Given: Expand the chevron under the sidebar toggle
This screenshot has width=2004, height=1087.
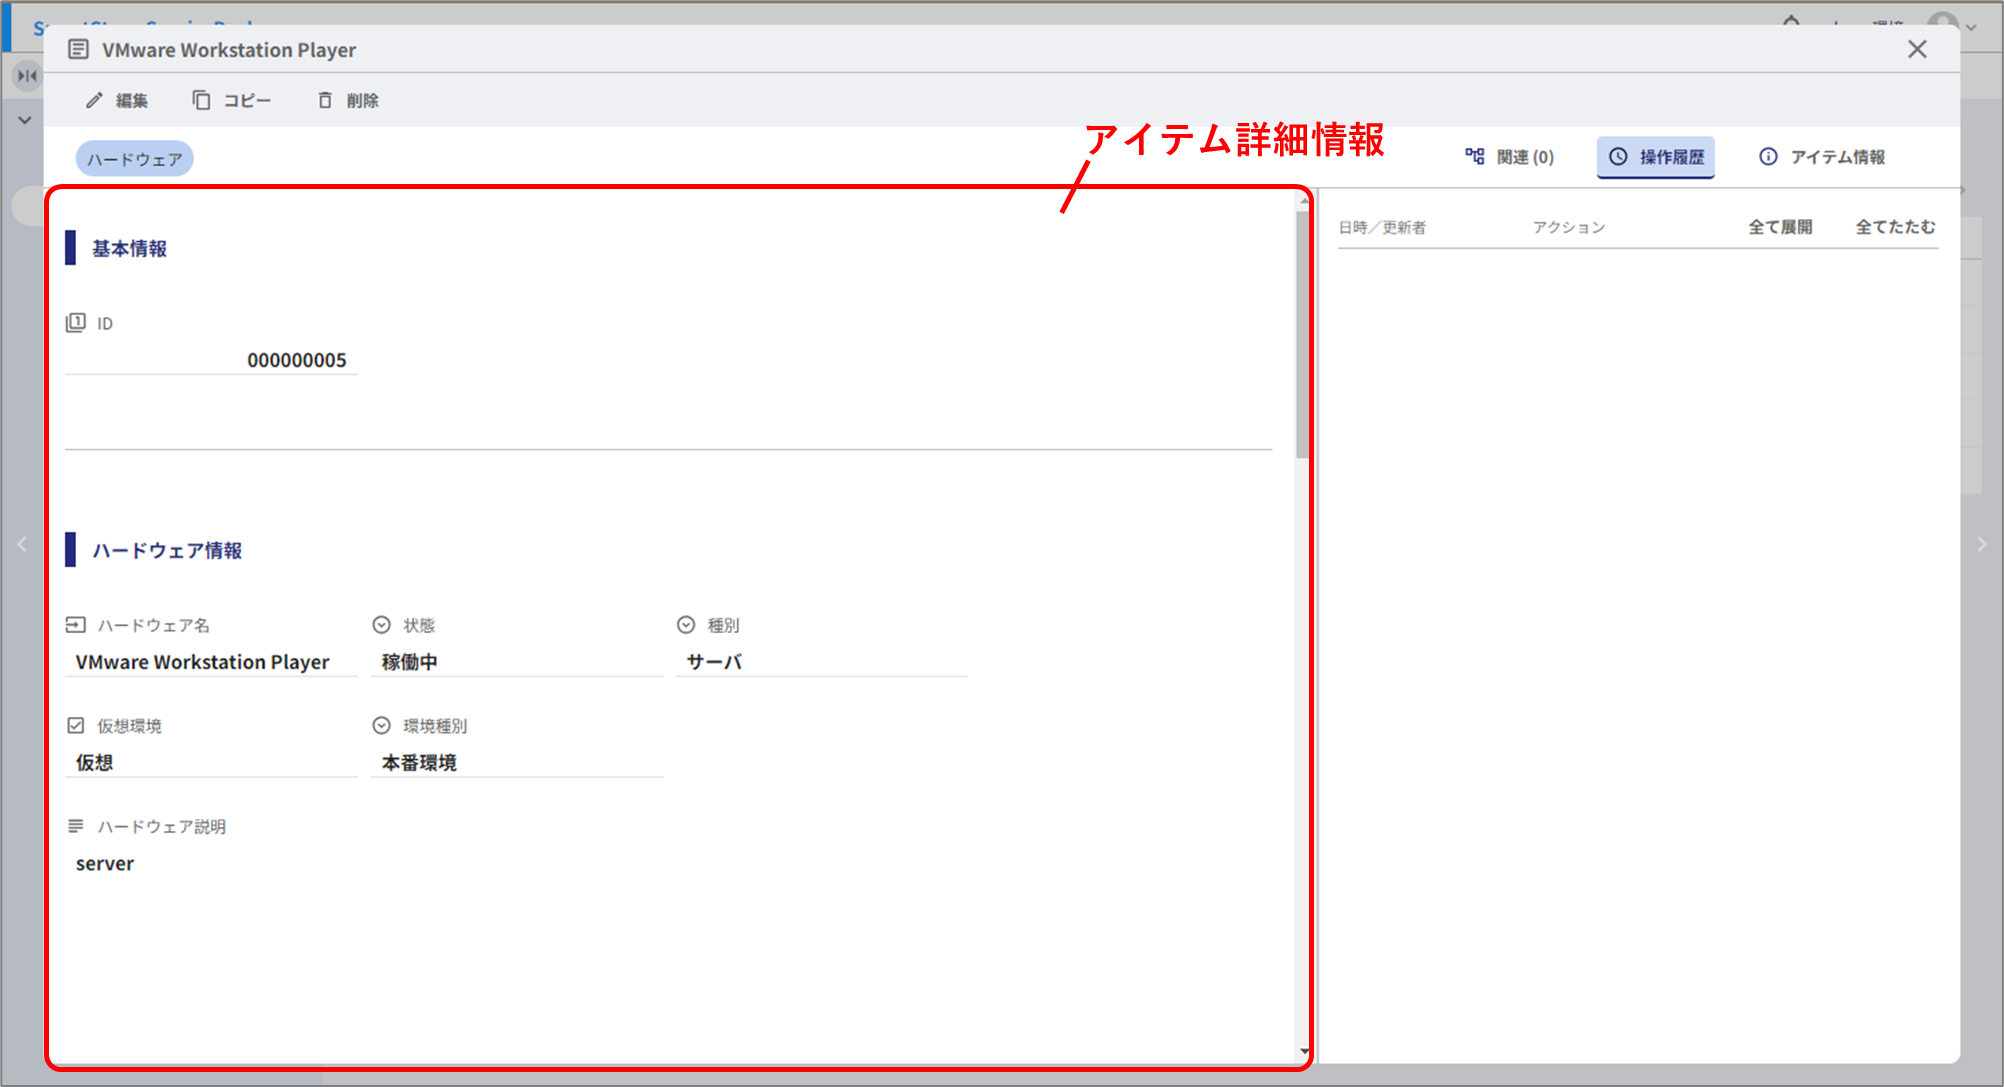Looking at the screenshot, I should tap(25, 120).
